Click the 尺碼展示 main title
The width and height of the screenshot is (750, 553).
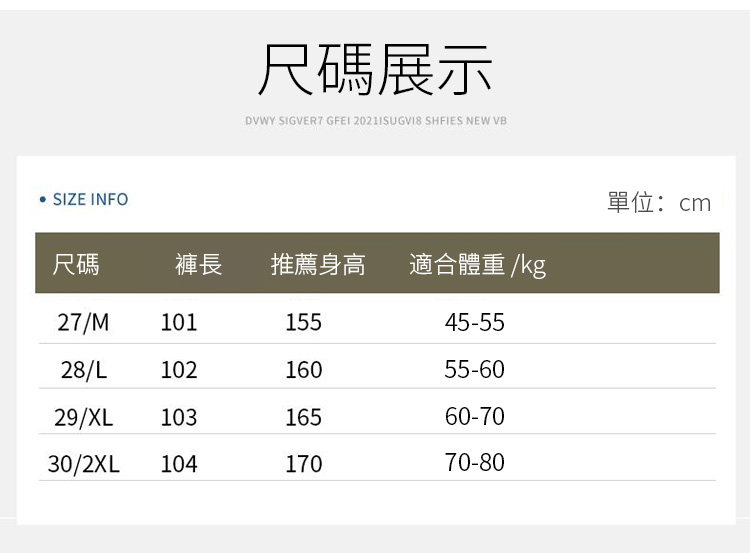375,69
